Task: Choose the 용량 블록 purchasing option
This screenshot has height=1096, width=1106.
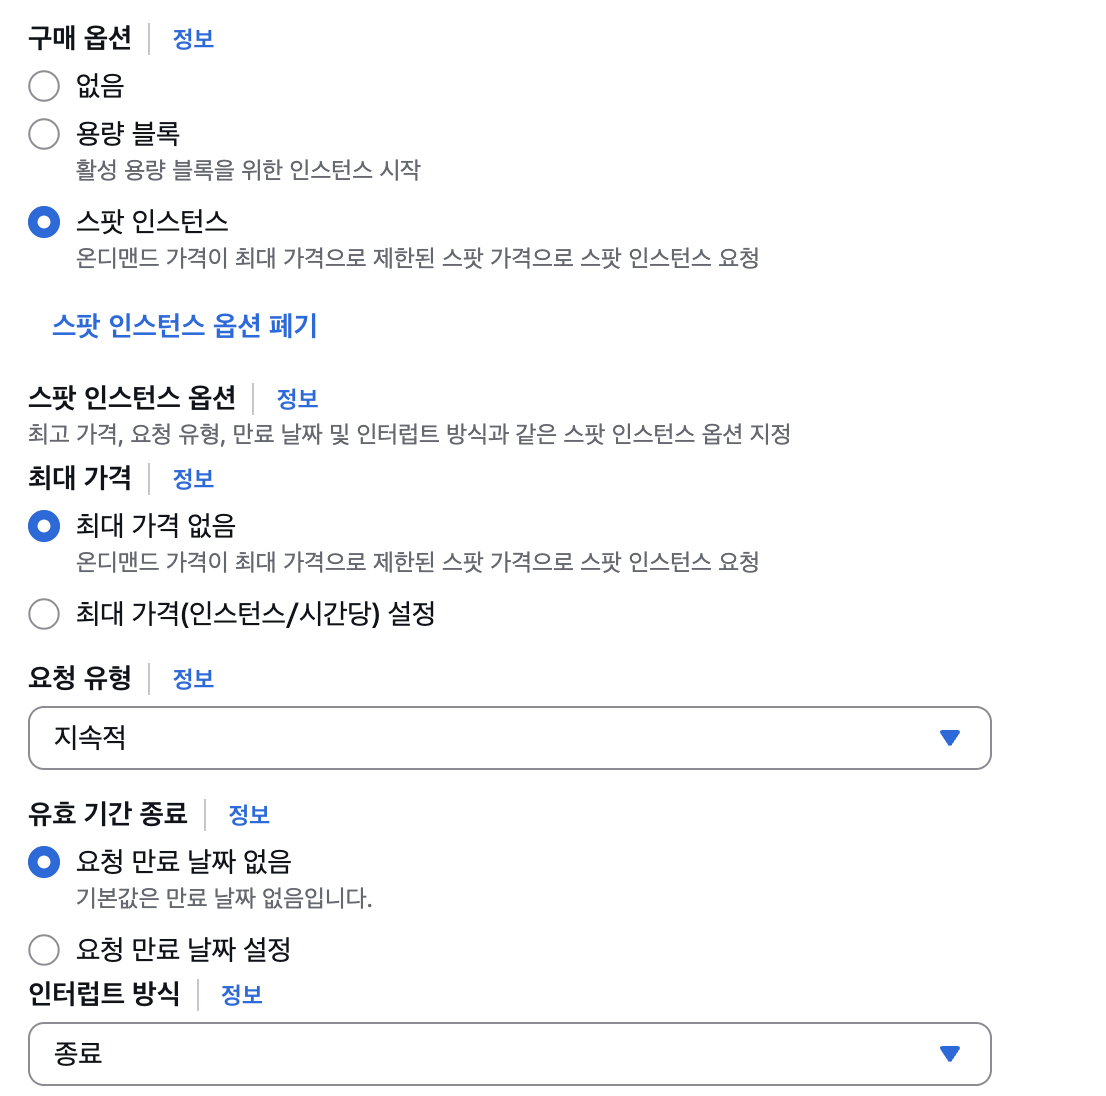Action: tap(44, 134)
